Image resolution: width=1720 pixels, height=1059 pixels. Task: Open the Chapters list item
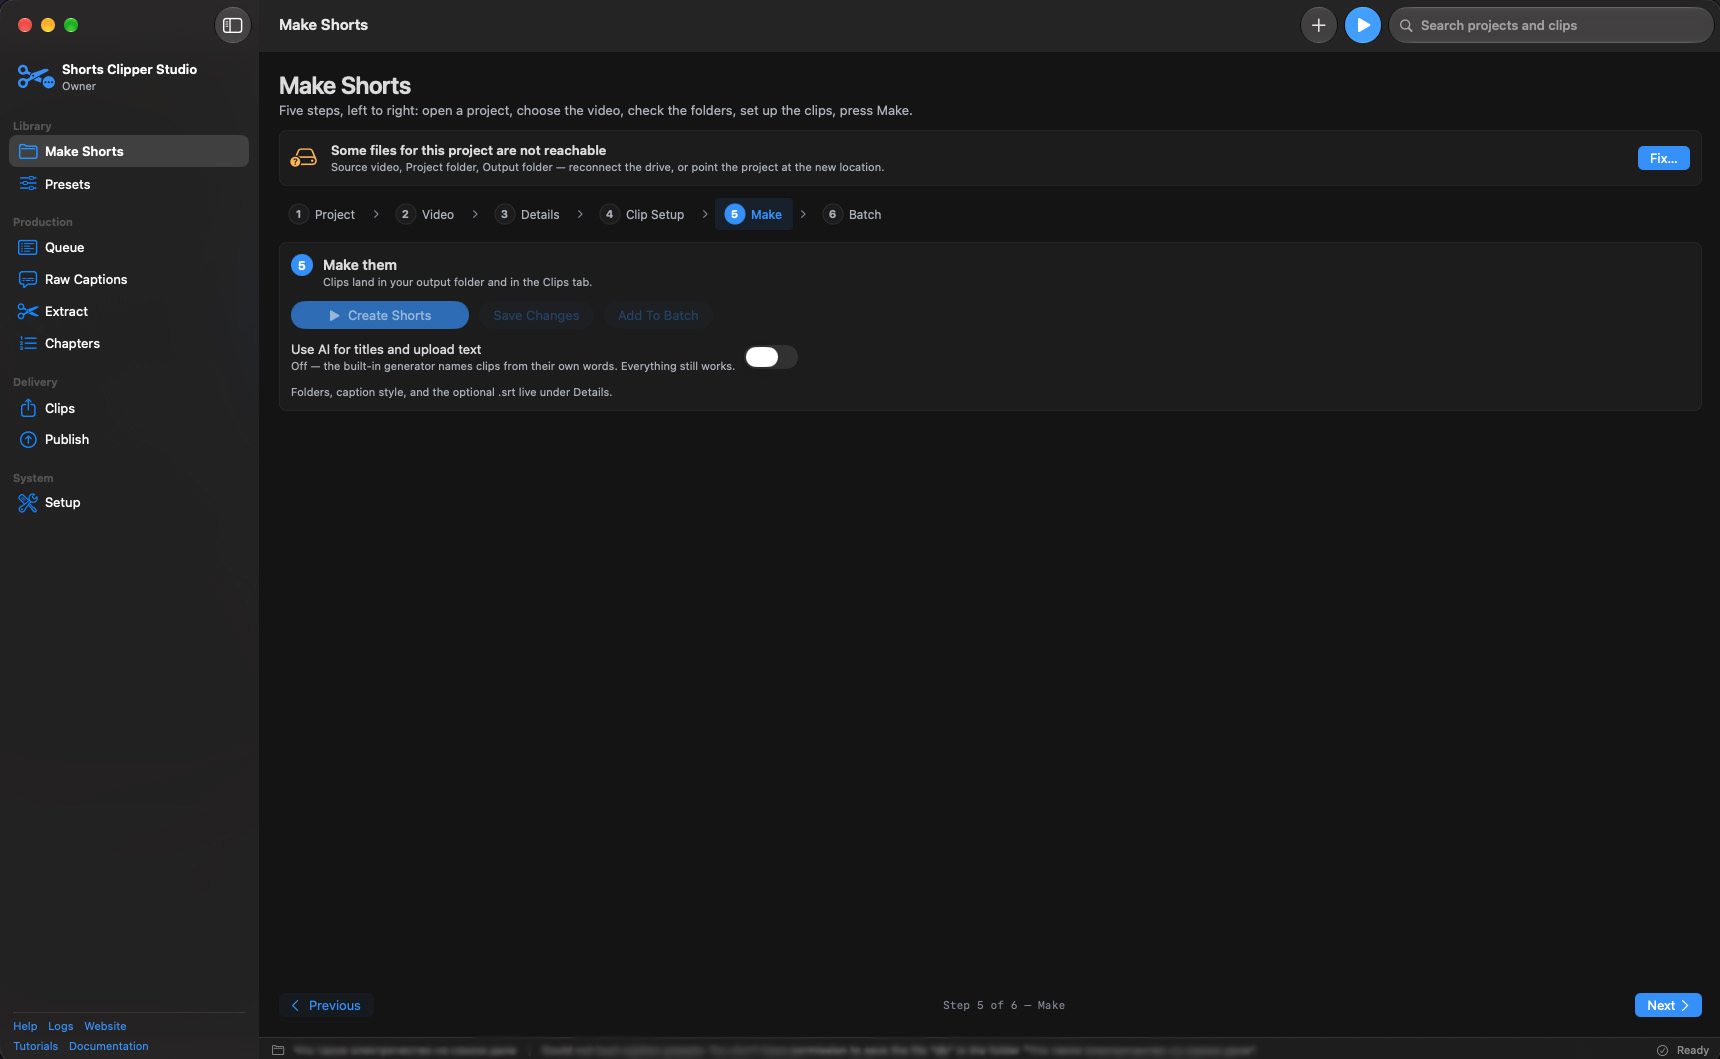click(x=129, y=343)
